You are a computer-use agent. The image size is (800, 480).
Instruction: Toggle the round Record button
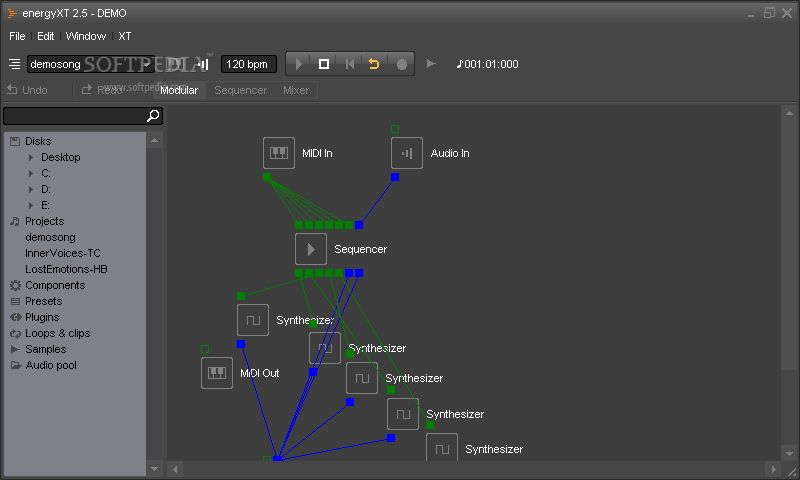(402, 64)
